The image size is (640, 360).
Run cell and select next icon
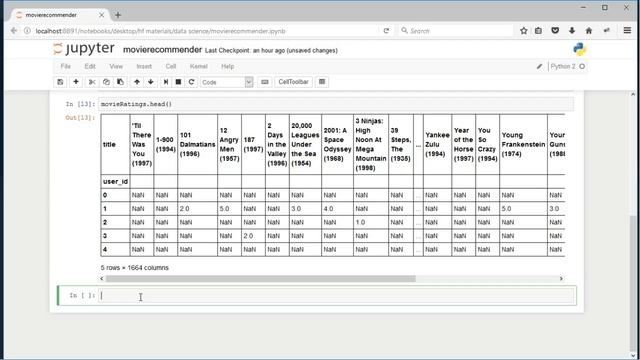pyautogui.click(x=166, y=82)
